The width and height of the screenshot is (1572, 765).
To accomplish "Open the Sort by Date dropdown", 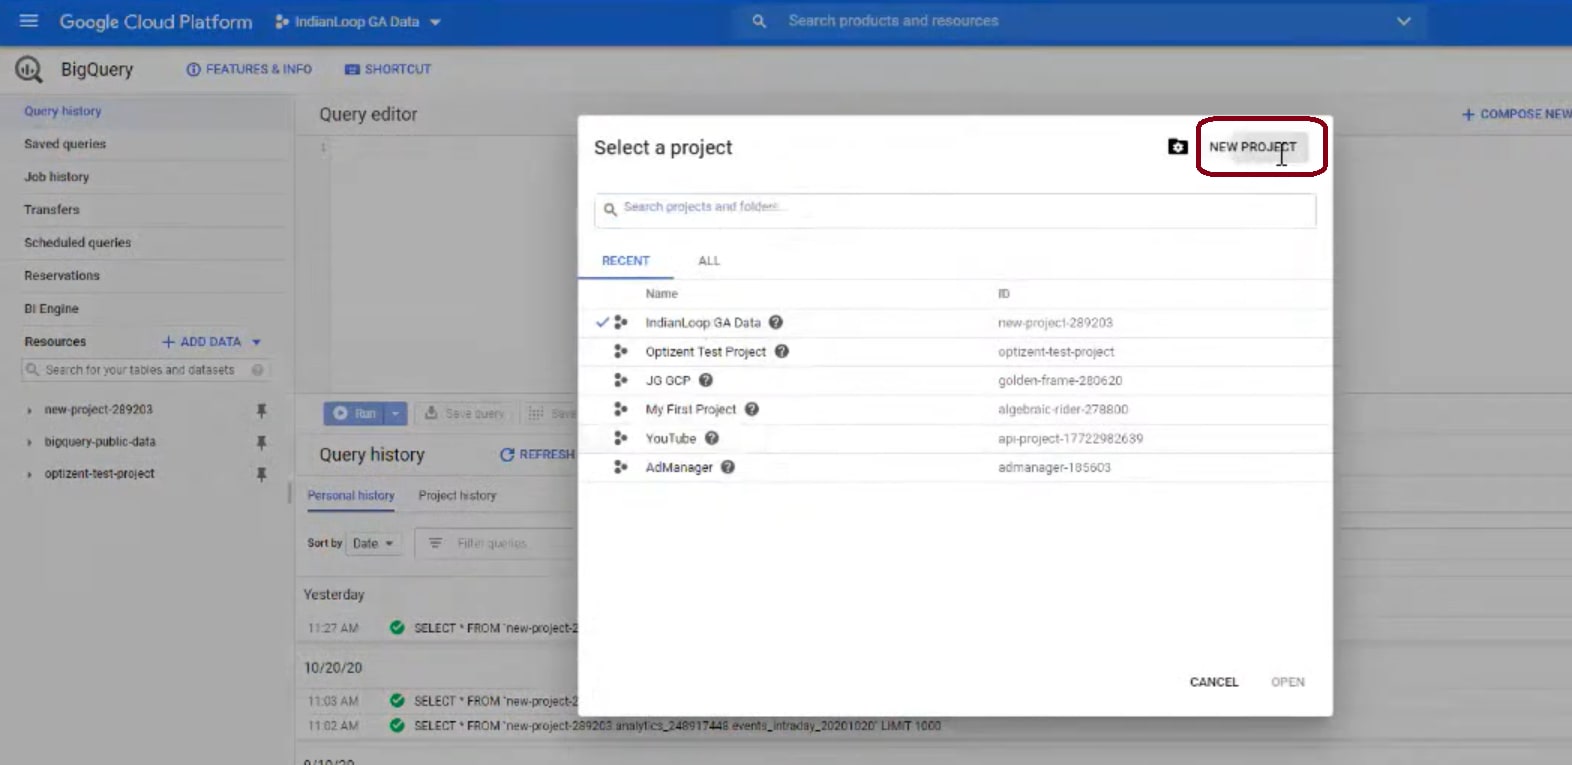I will (373, 543).
